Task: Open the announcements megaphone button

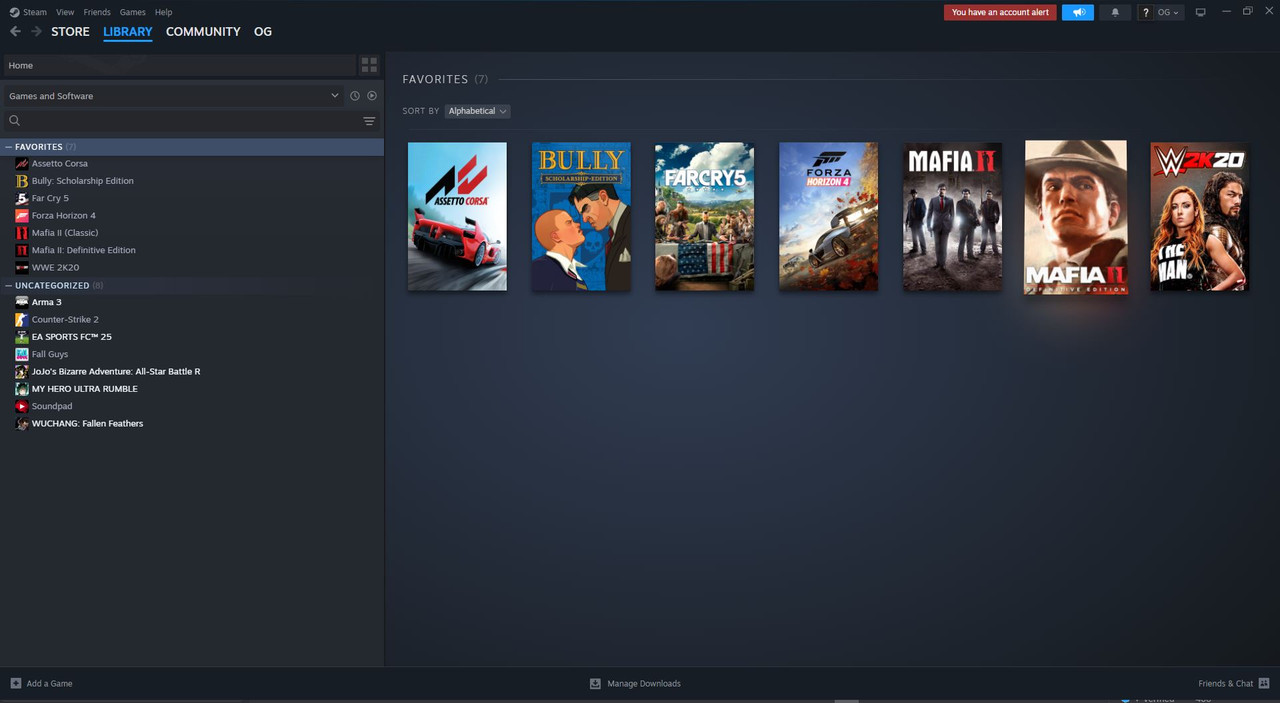Action: coord(1078,12)
